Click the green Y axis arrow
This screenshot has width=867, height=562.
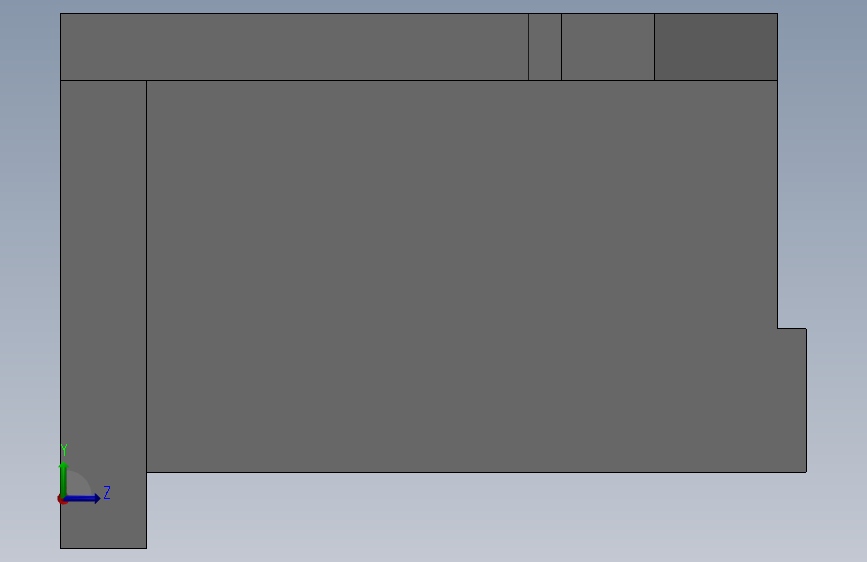pyautogui.click(x=64, y=479)
